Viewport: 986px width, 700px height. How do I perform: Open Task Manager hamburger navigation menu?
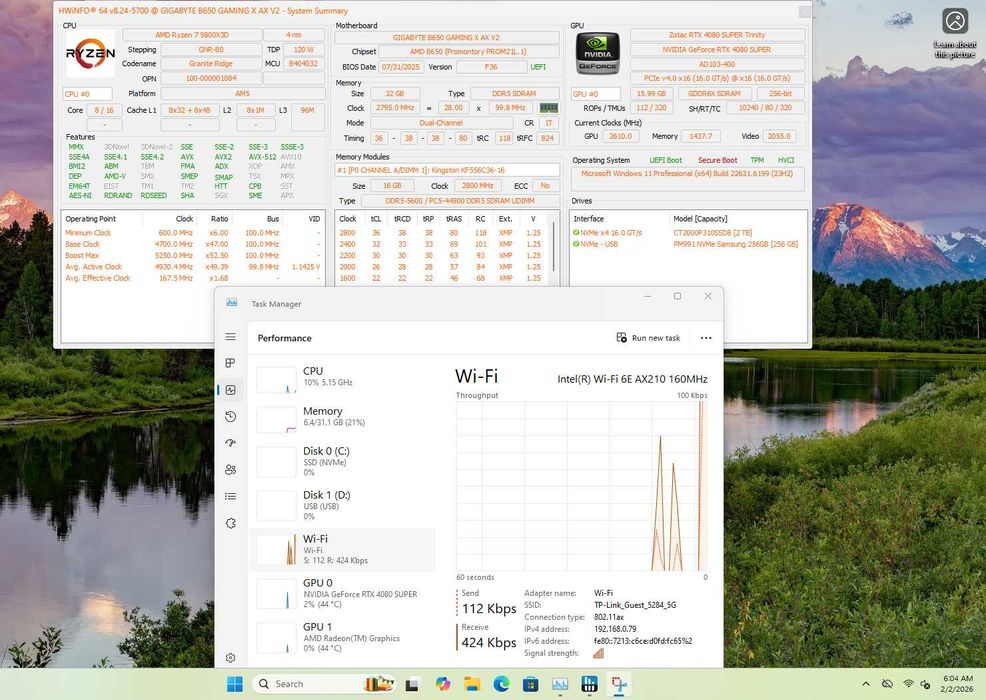pos(231,337)
